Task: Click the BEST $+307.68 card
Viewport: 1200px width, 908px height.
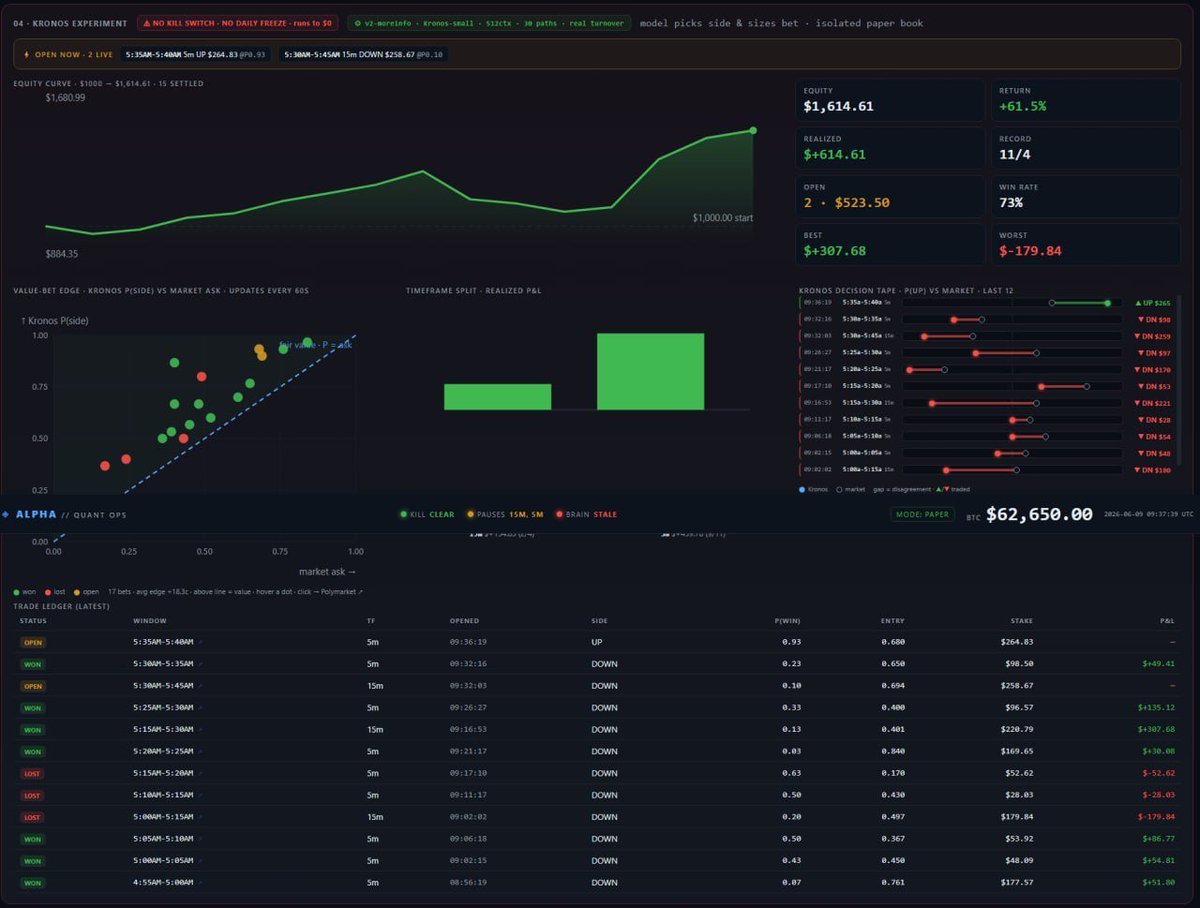Action: click(890, 245)
